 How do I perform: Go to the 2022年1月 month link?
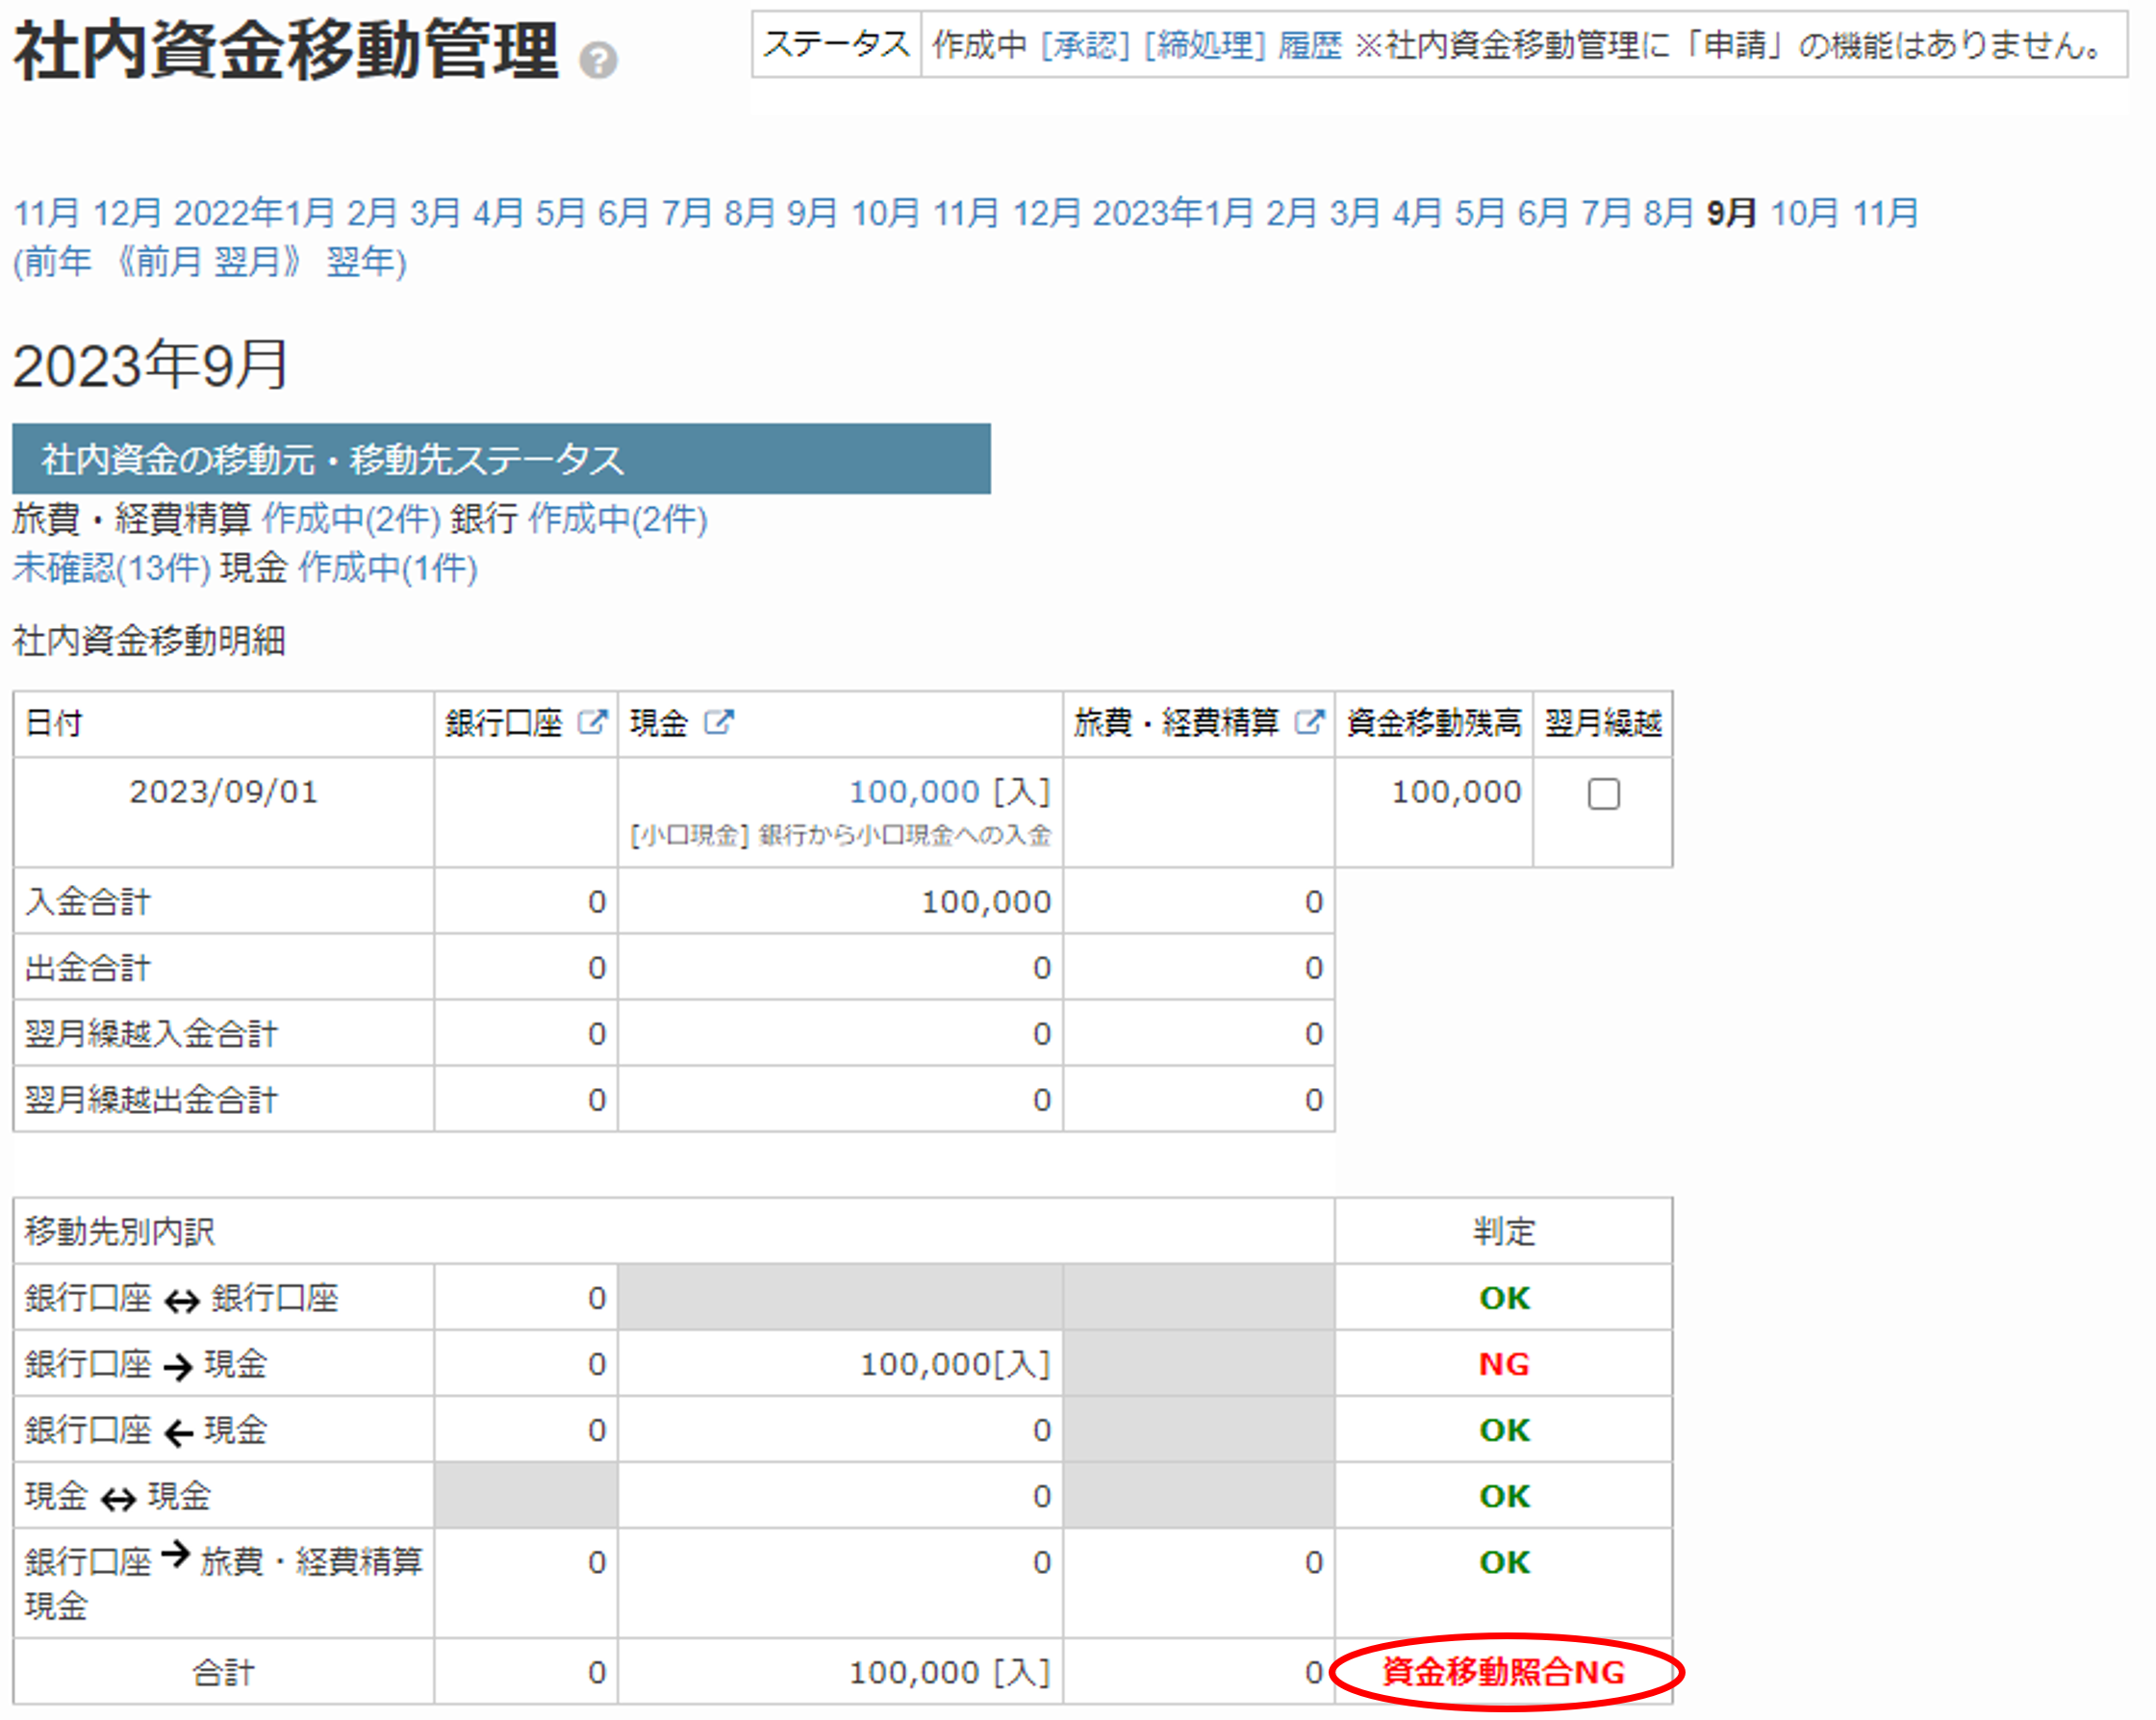(x=254, y=213)
